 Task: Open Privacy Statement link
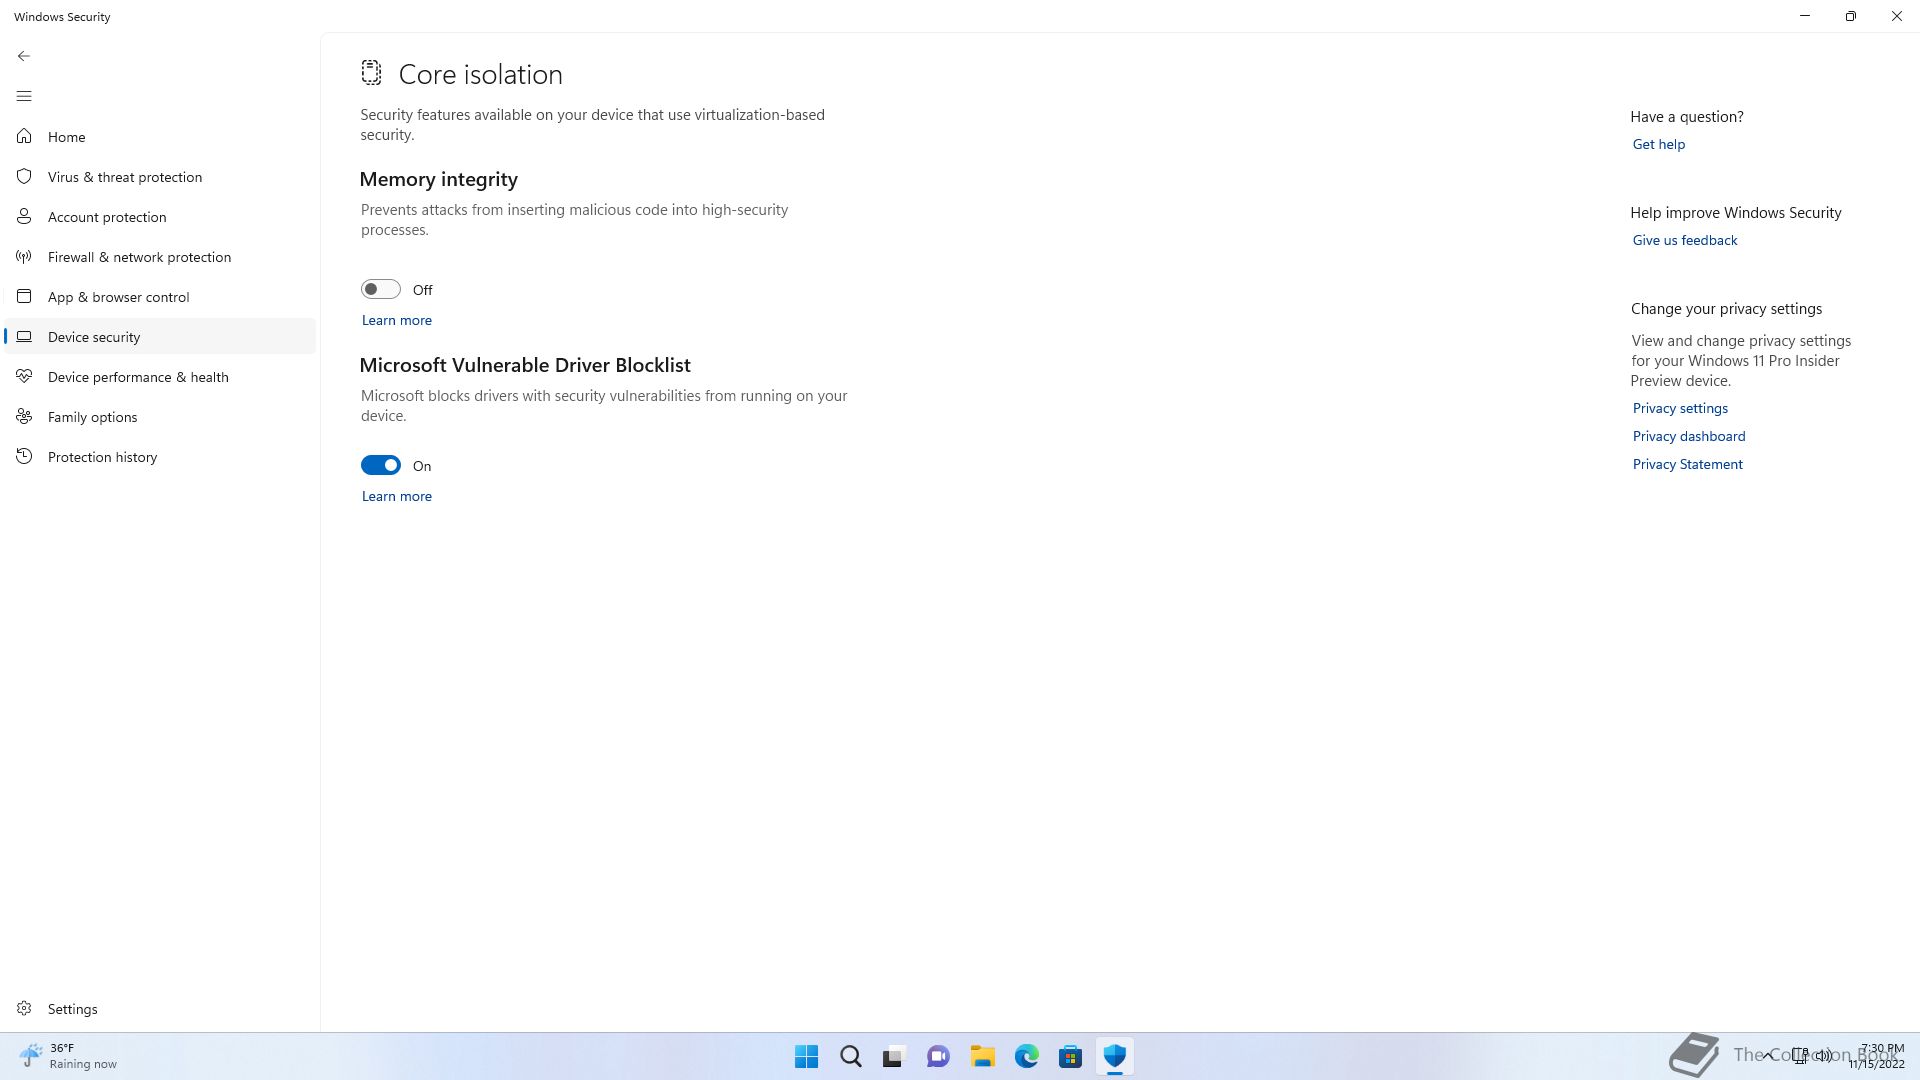(1688, 464)
